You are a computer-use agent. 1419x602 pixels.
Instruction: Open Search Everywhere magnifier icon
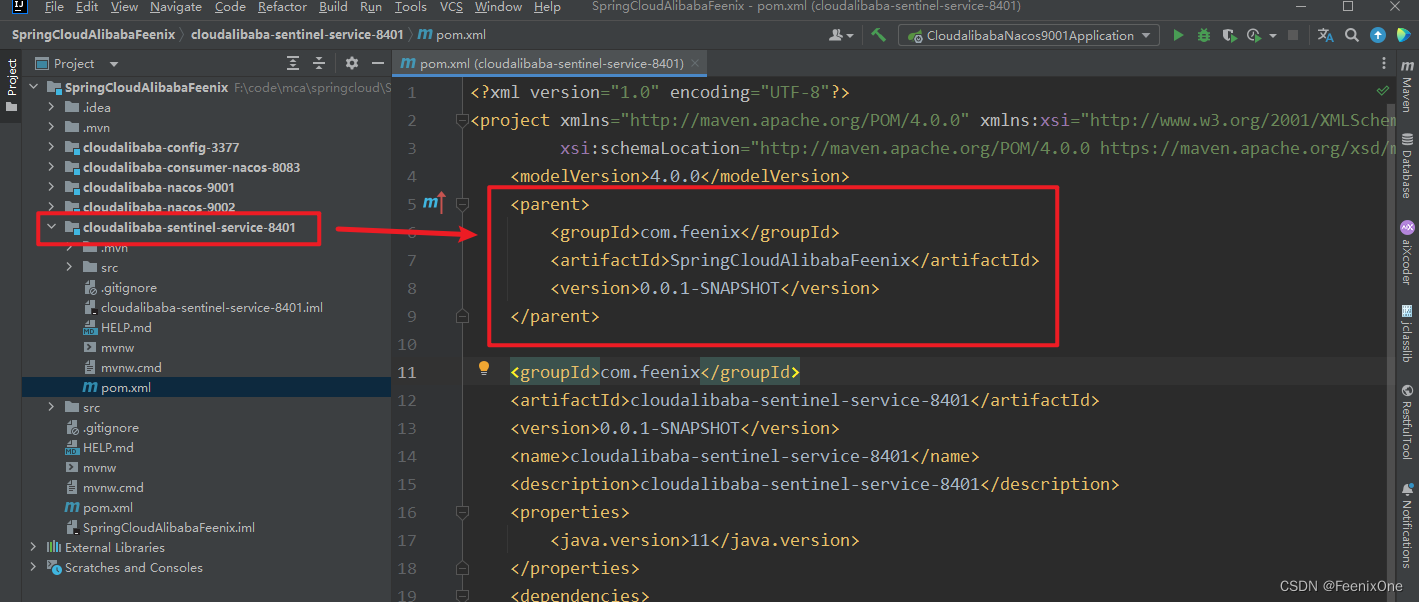[1352, 35]
